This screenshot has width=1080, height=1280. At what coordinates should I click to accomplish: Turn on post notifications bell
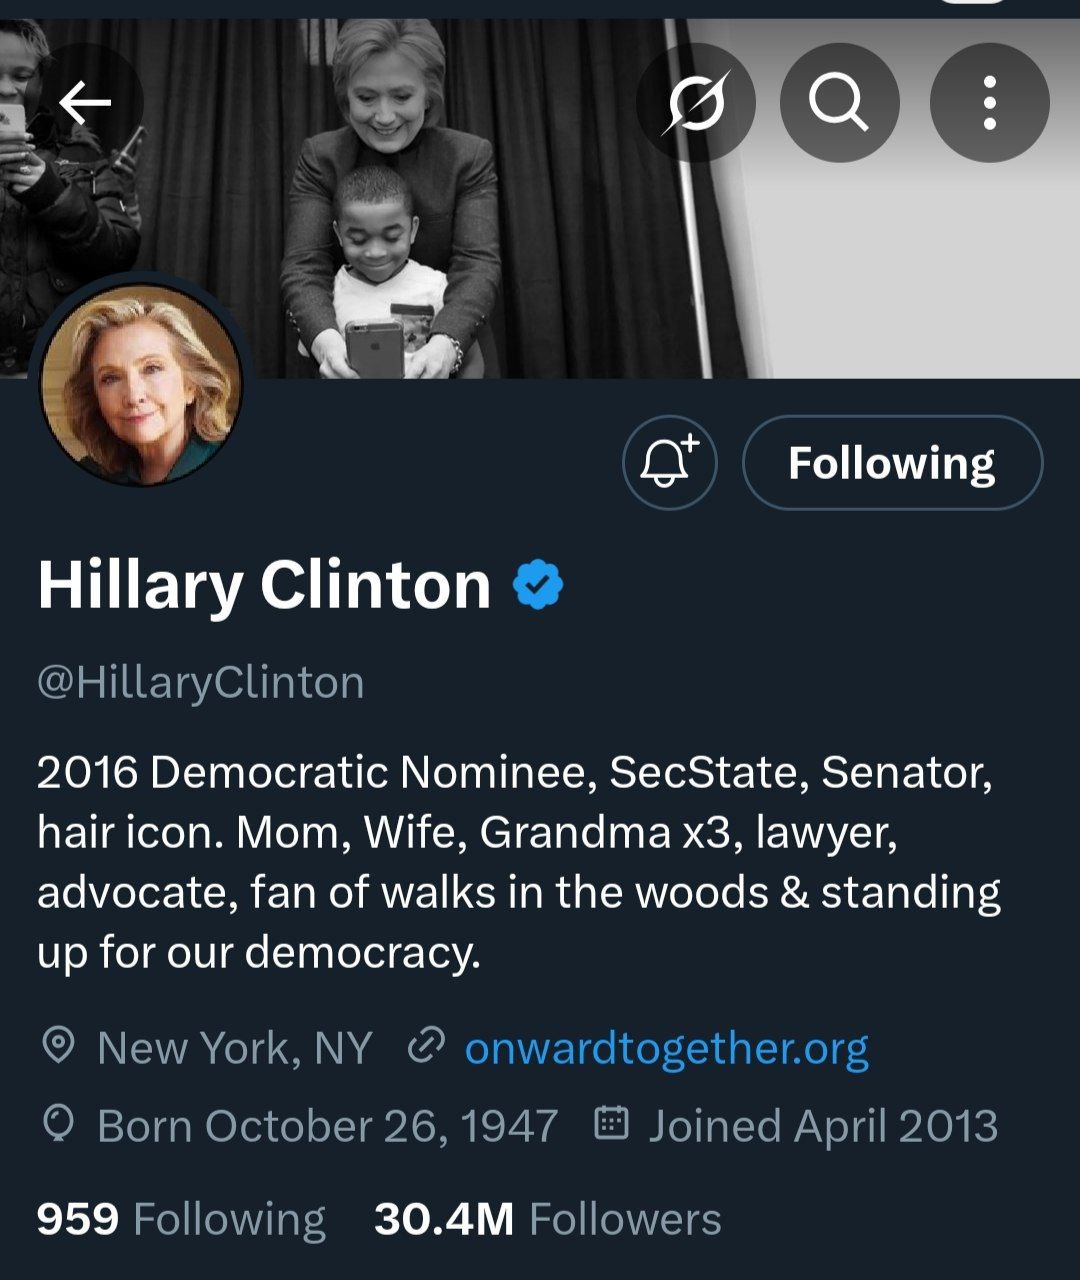coord(669,463)
